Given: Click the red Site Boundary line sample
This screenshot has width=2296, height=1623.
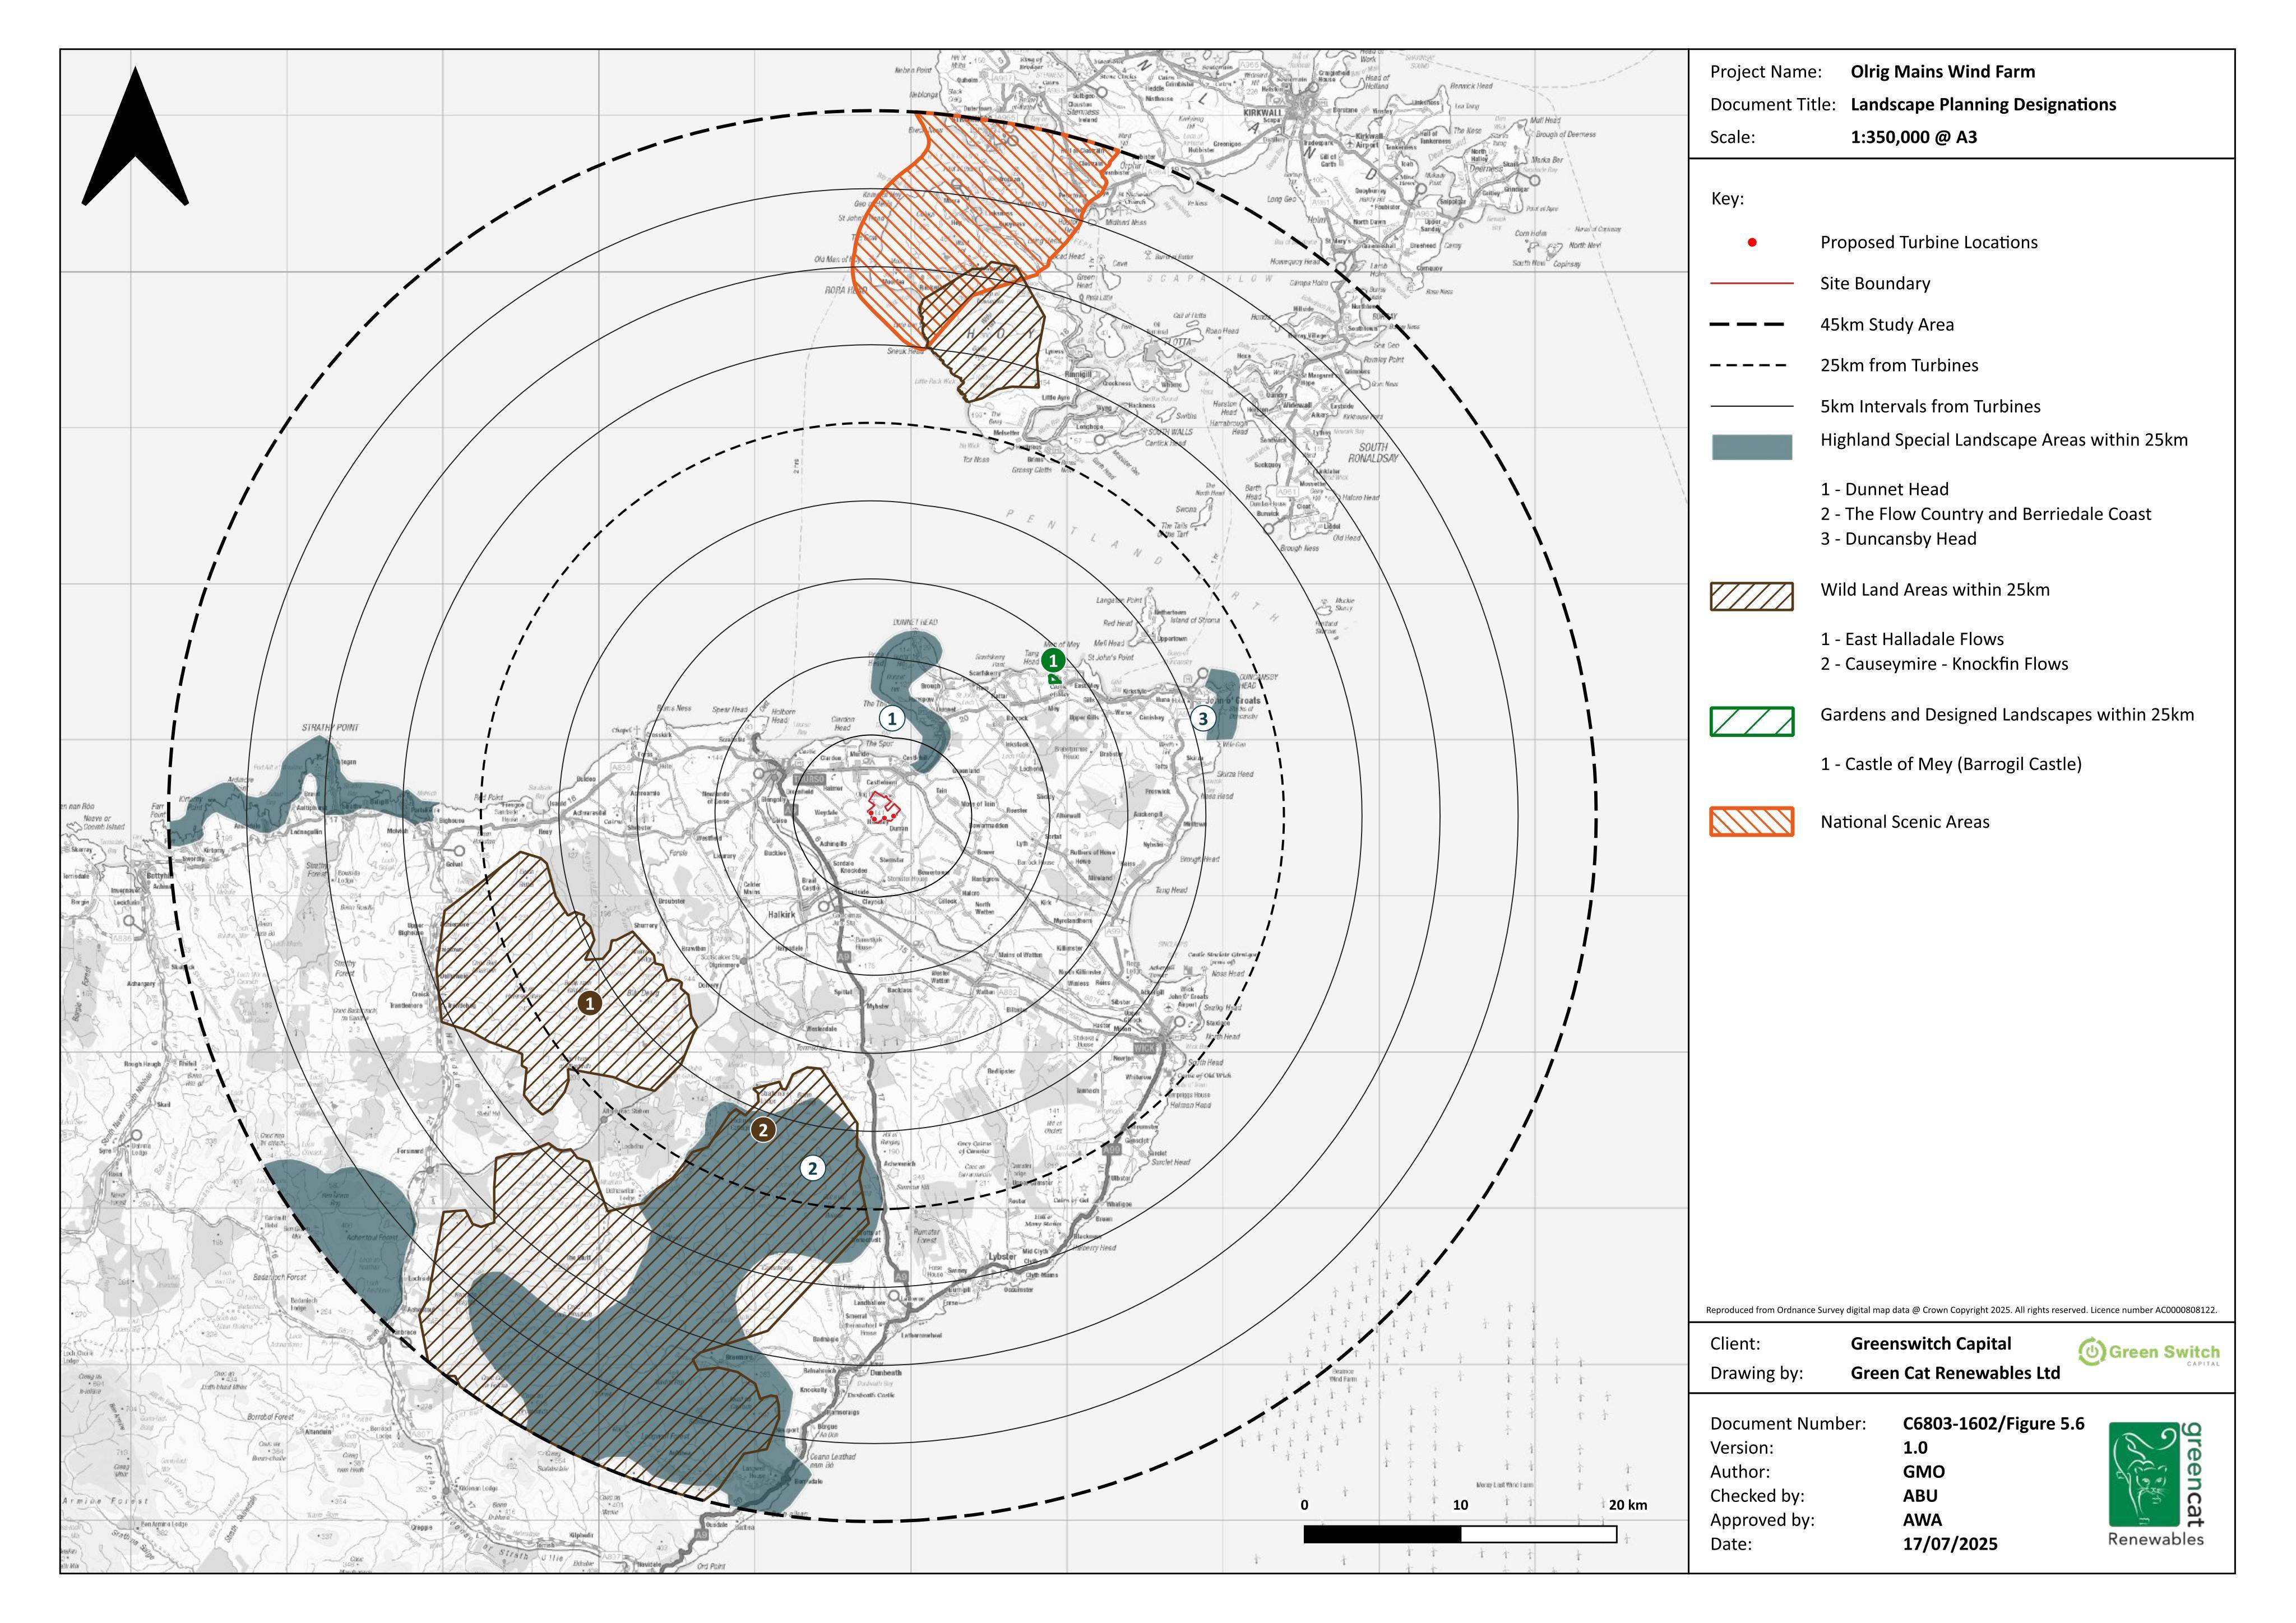Looking at the screenshot, I should pyautogui.click(x=1752, y=283).
